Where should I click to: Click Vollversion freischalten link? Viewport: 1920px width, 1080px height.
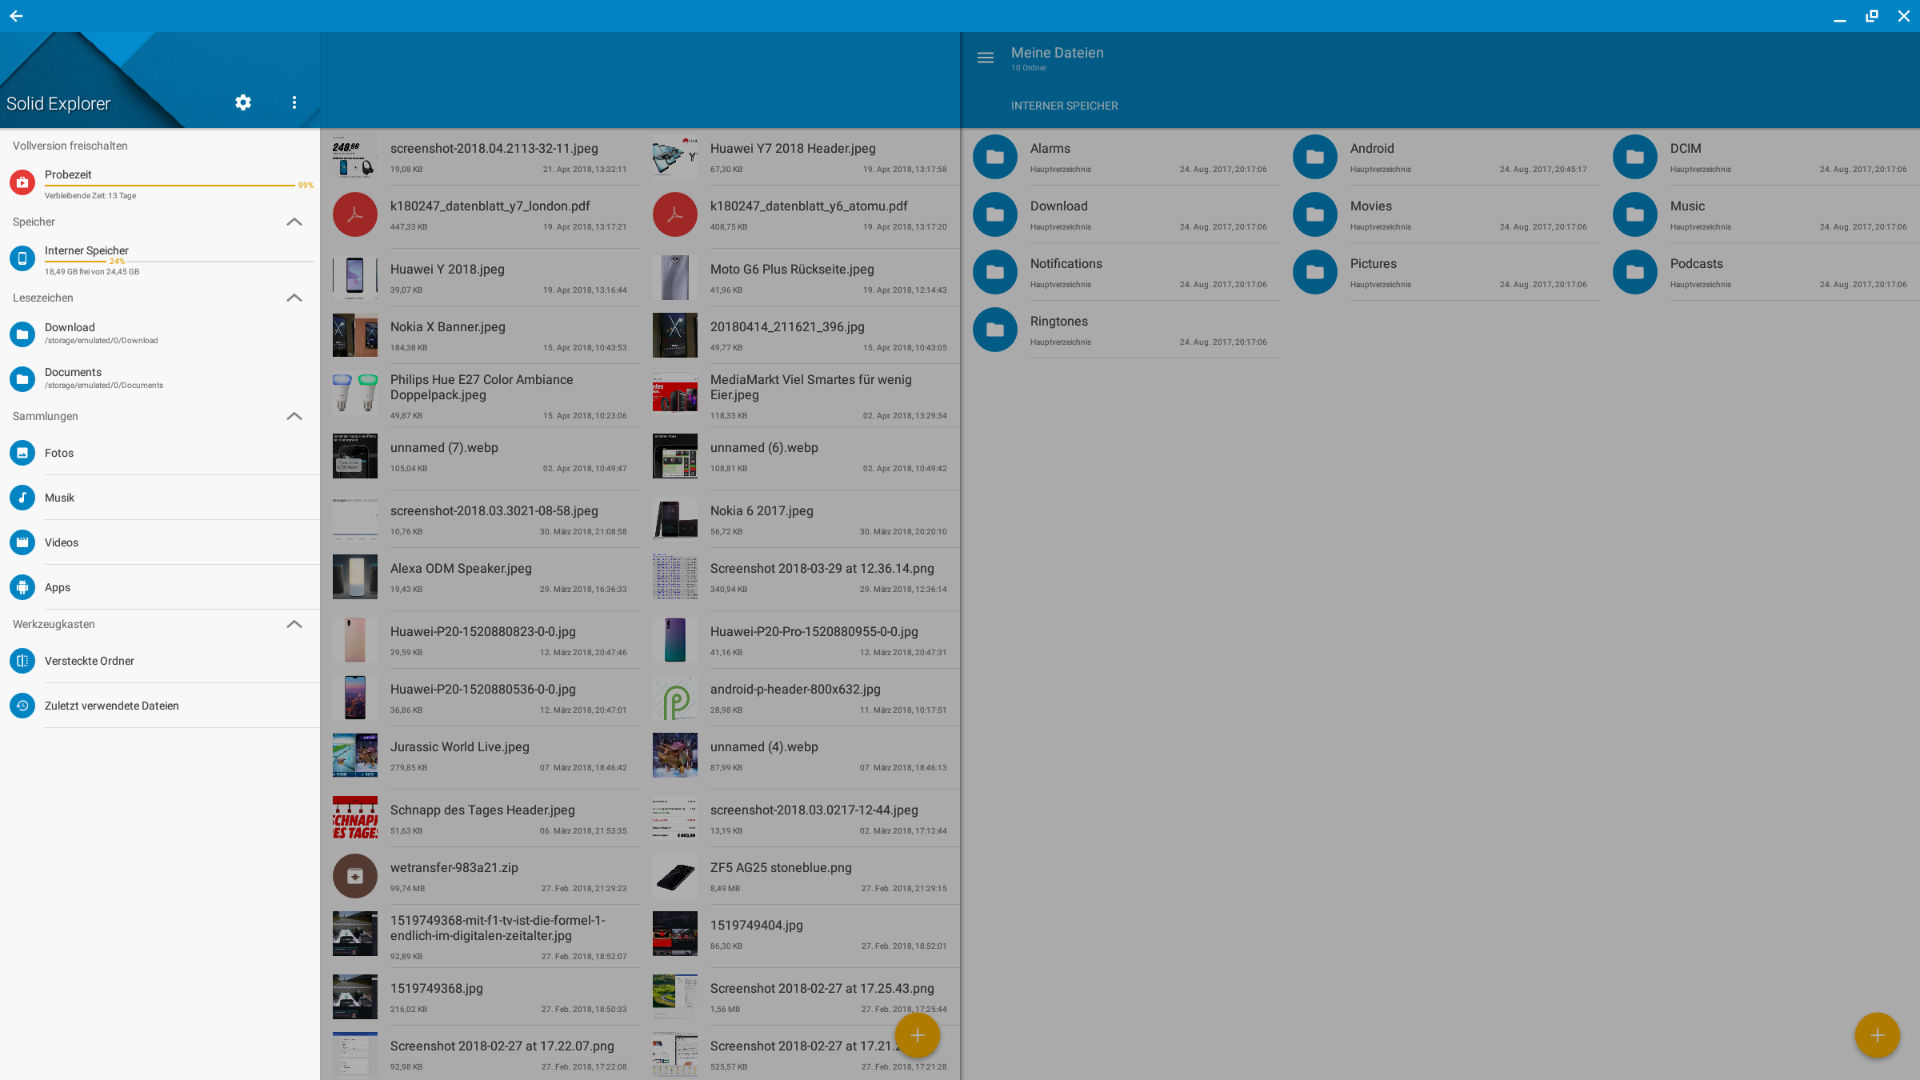(x=70, y=146)
